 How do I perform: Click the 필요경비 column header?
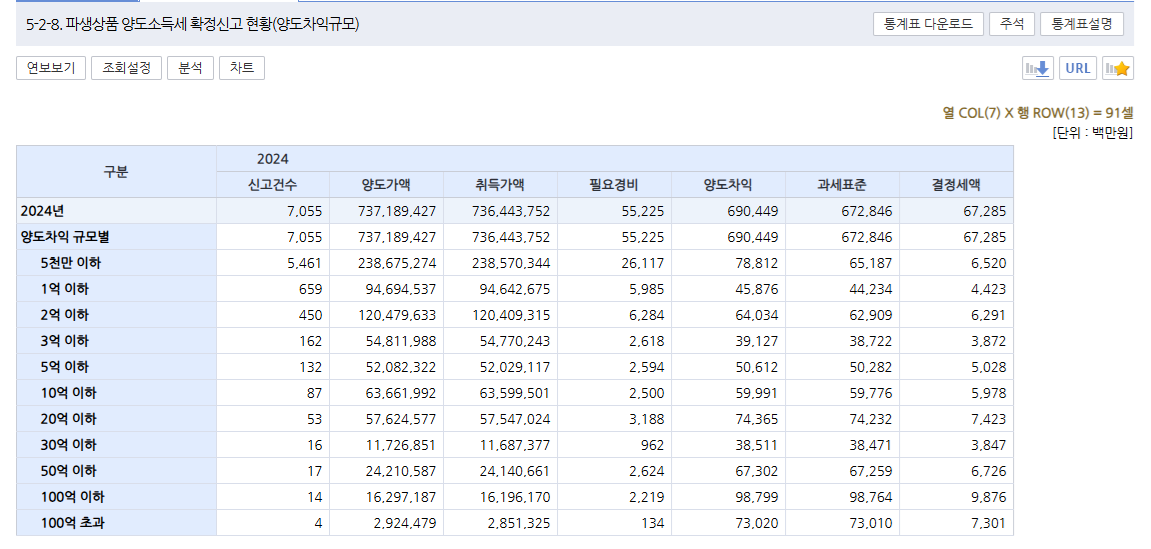[614, 185]
